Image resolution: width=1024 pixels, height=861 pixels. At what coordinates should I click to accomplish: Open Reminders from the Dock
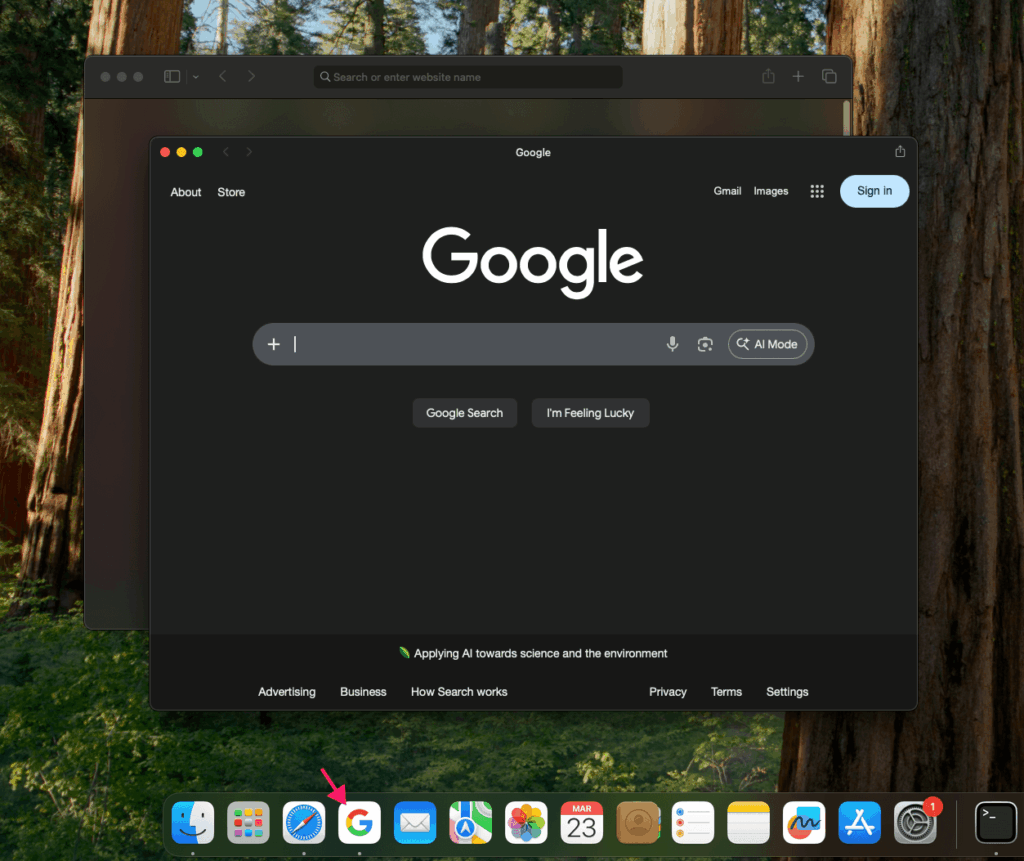pos(693,822)
